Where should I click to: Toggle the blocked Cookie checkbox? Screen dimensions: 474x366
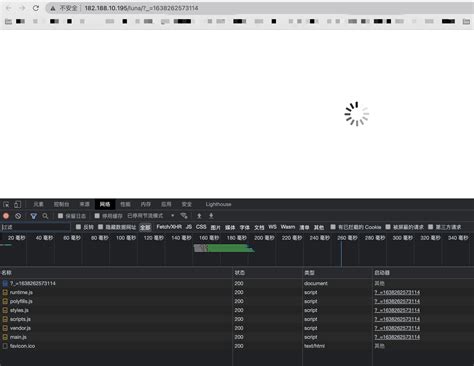pyautogui.click(x=333, y=227)
